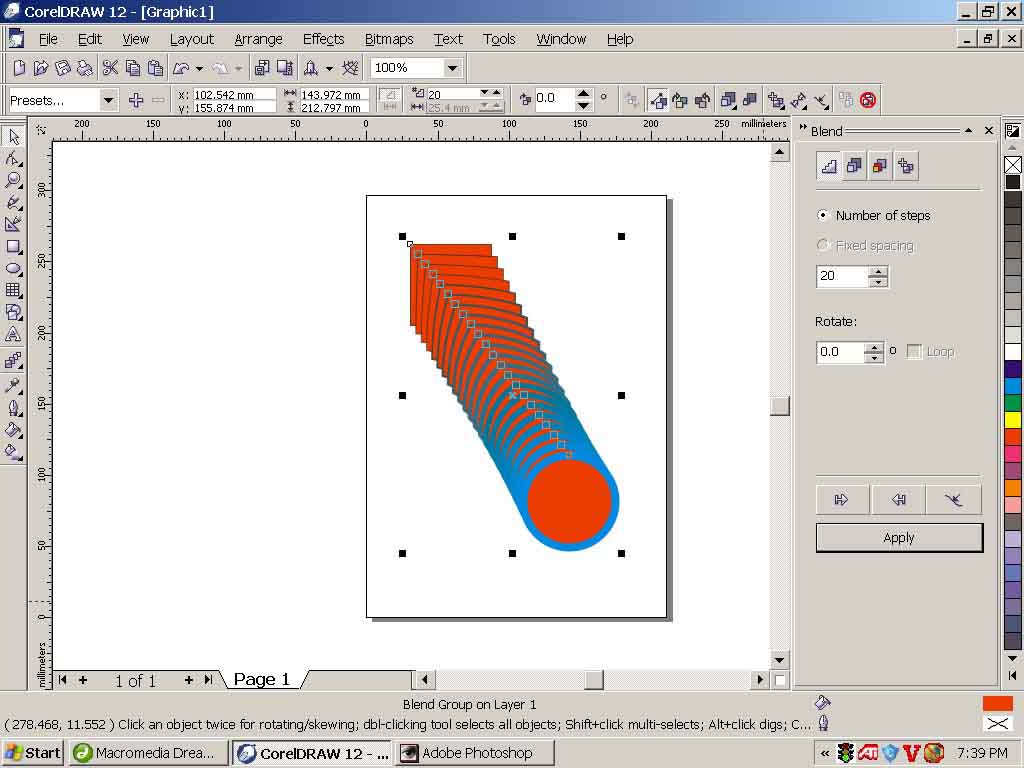This screenshot has height=768, width=1024.
Task: Select the Rectangle tool
Action: click(x=13, y=246)
